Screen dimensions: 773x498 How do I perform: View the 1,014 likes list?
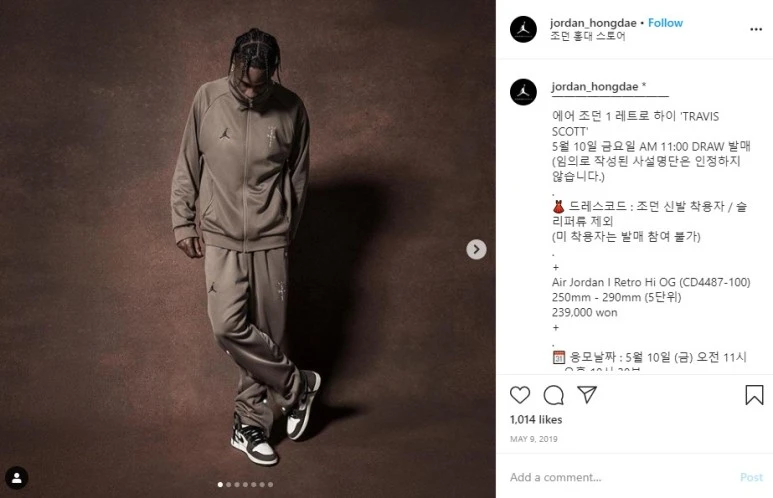[536, 420]
